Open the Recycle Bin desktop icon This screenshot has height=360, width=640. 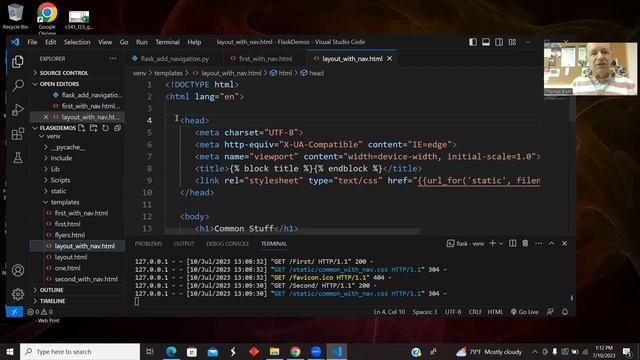(x=15, y=16)
